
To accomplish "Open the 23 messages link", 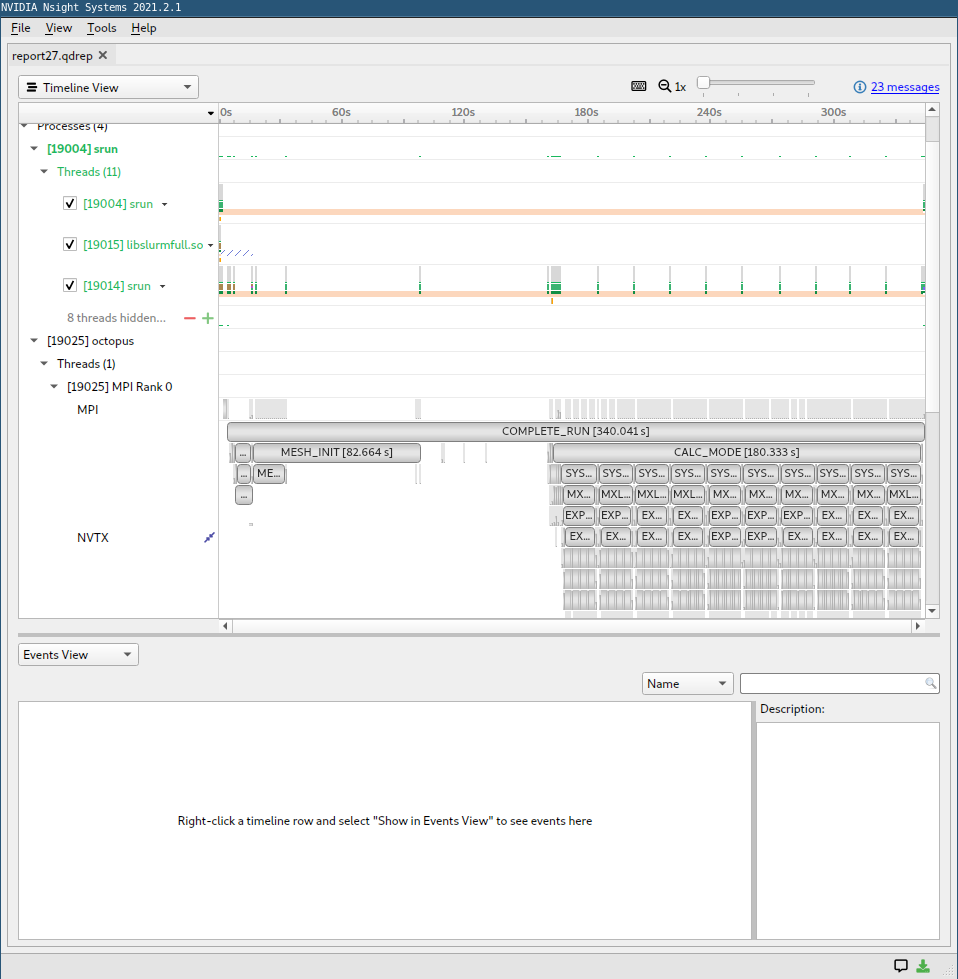I will (905, 87).
